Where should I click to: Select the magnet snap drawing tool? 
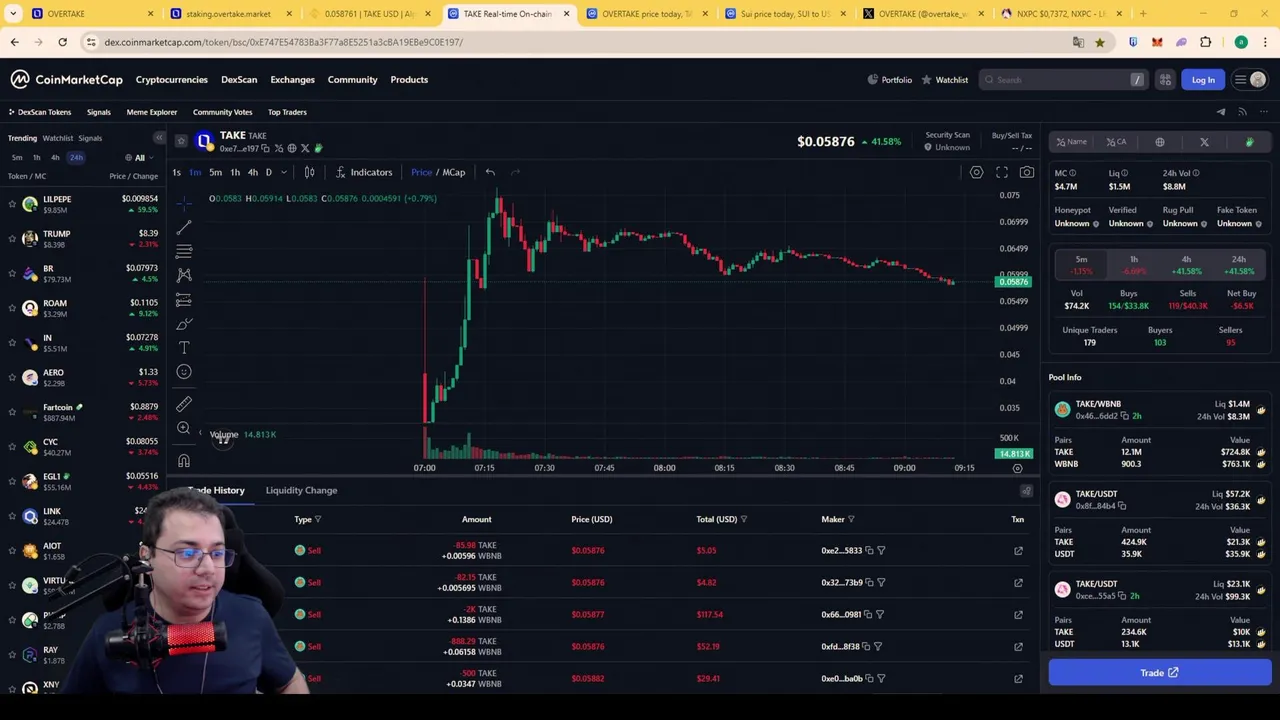click(184, 461)
